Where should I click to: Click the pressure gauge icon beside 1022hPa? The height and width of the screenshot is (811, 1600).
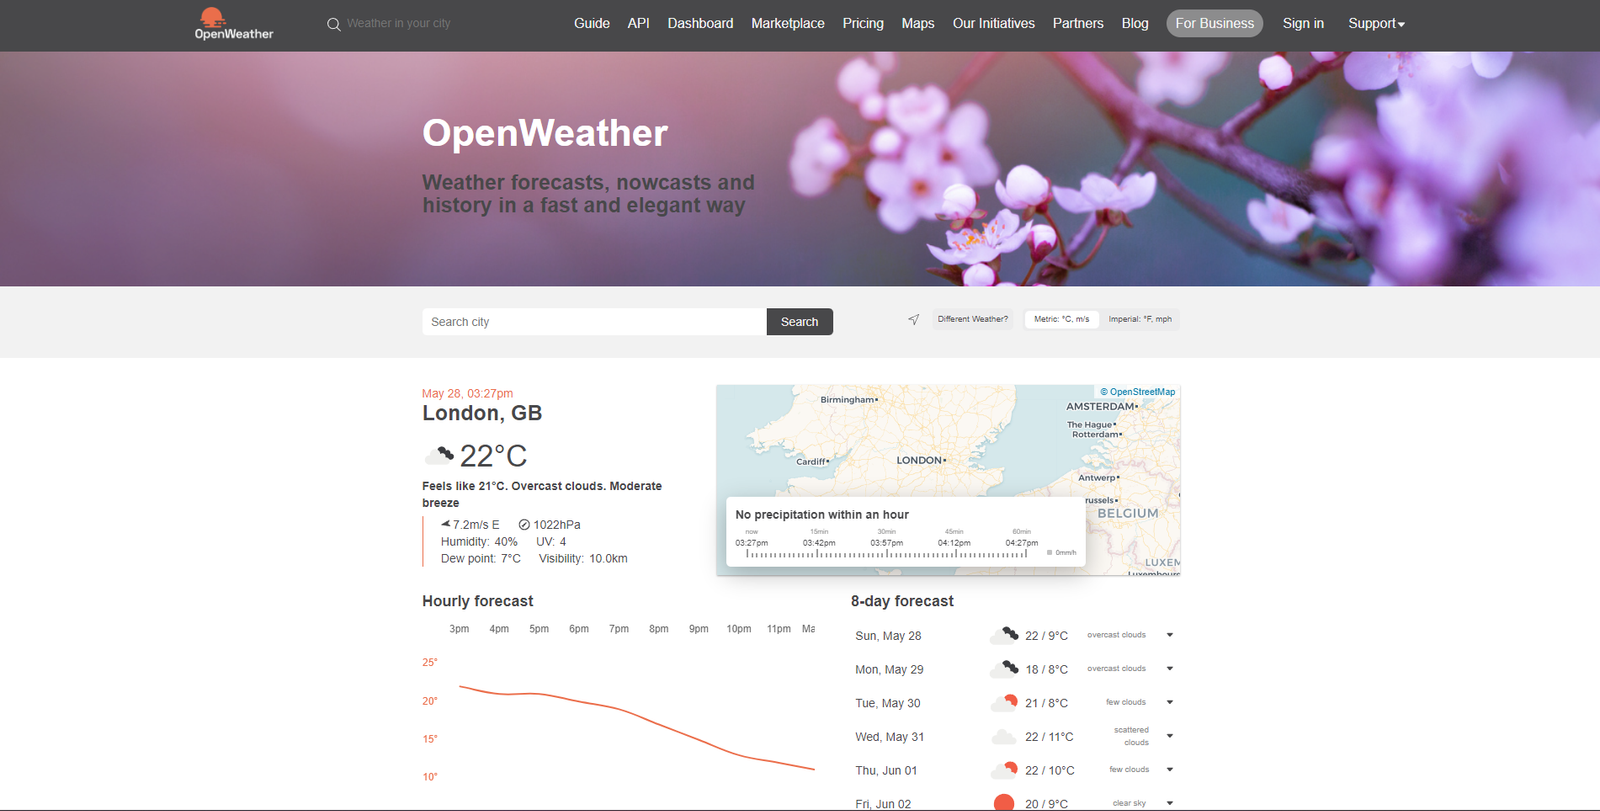pyautogui.click(x=524, y=525)
